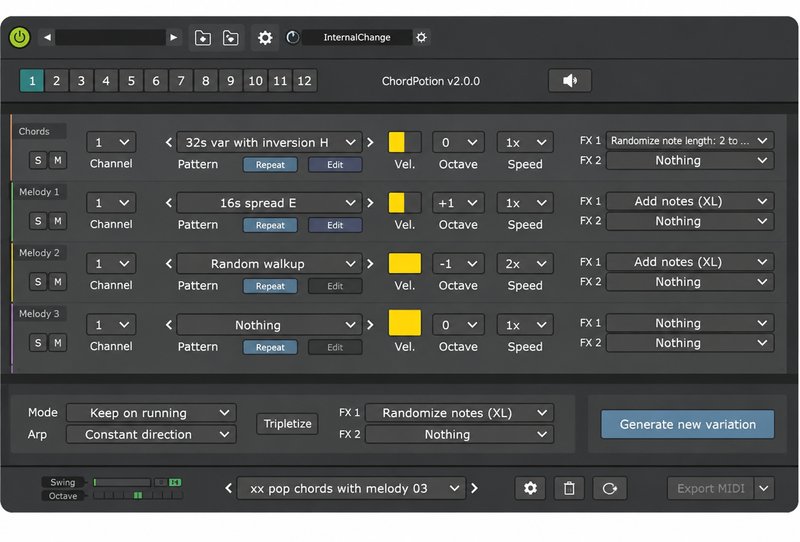The height and width of the screenshot is (542, 800).
Task: Click Generate new variation button
Action: (x=687, y=424)
